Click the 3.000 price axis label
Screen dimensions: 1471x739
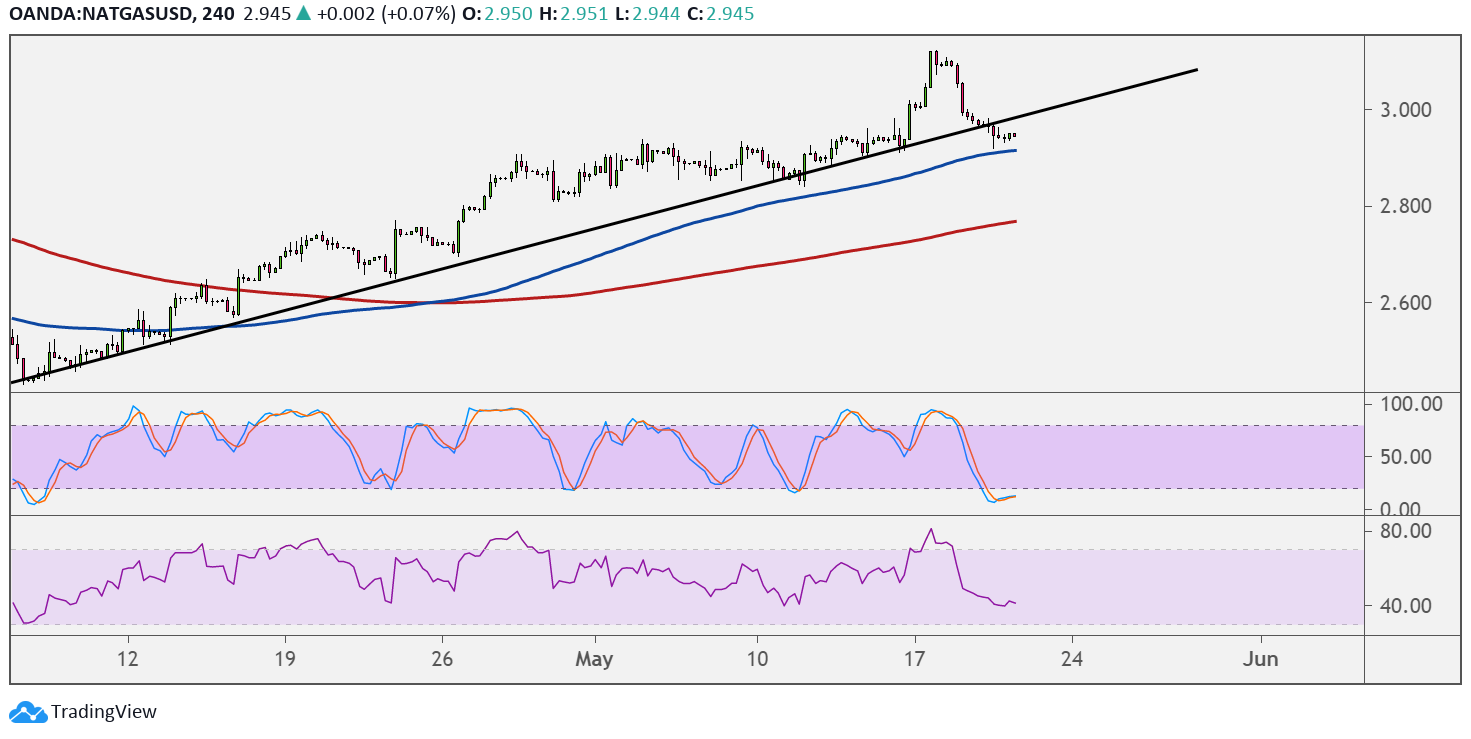tap(1407, 110)
